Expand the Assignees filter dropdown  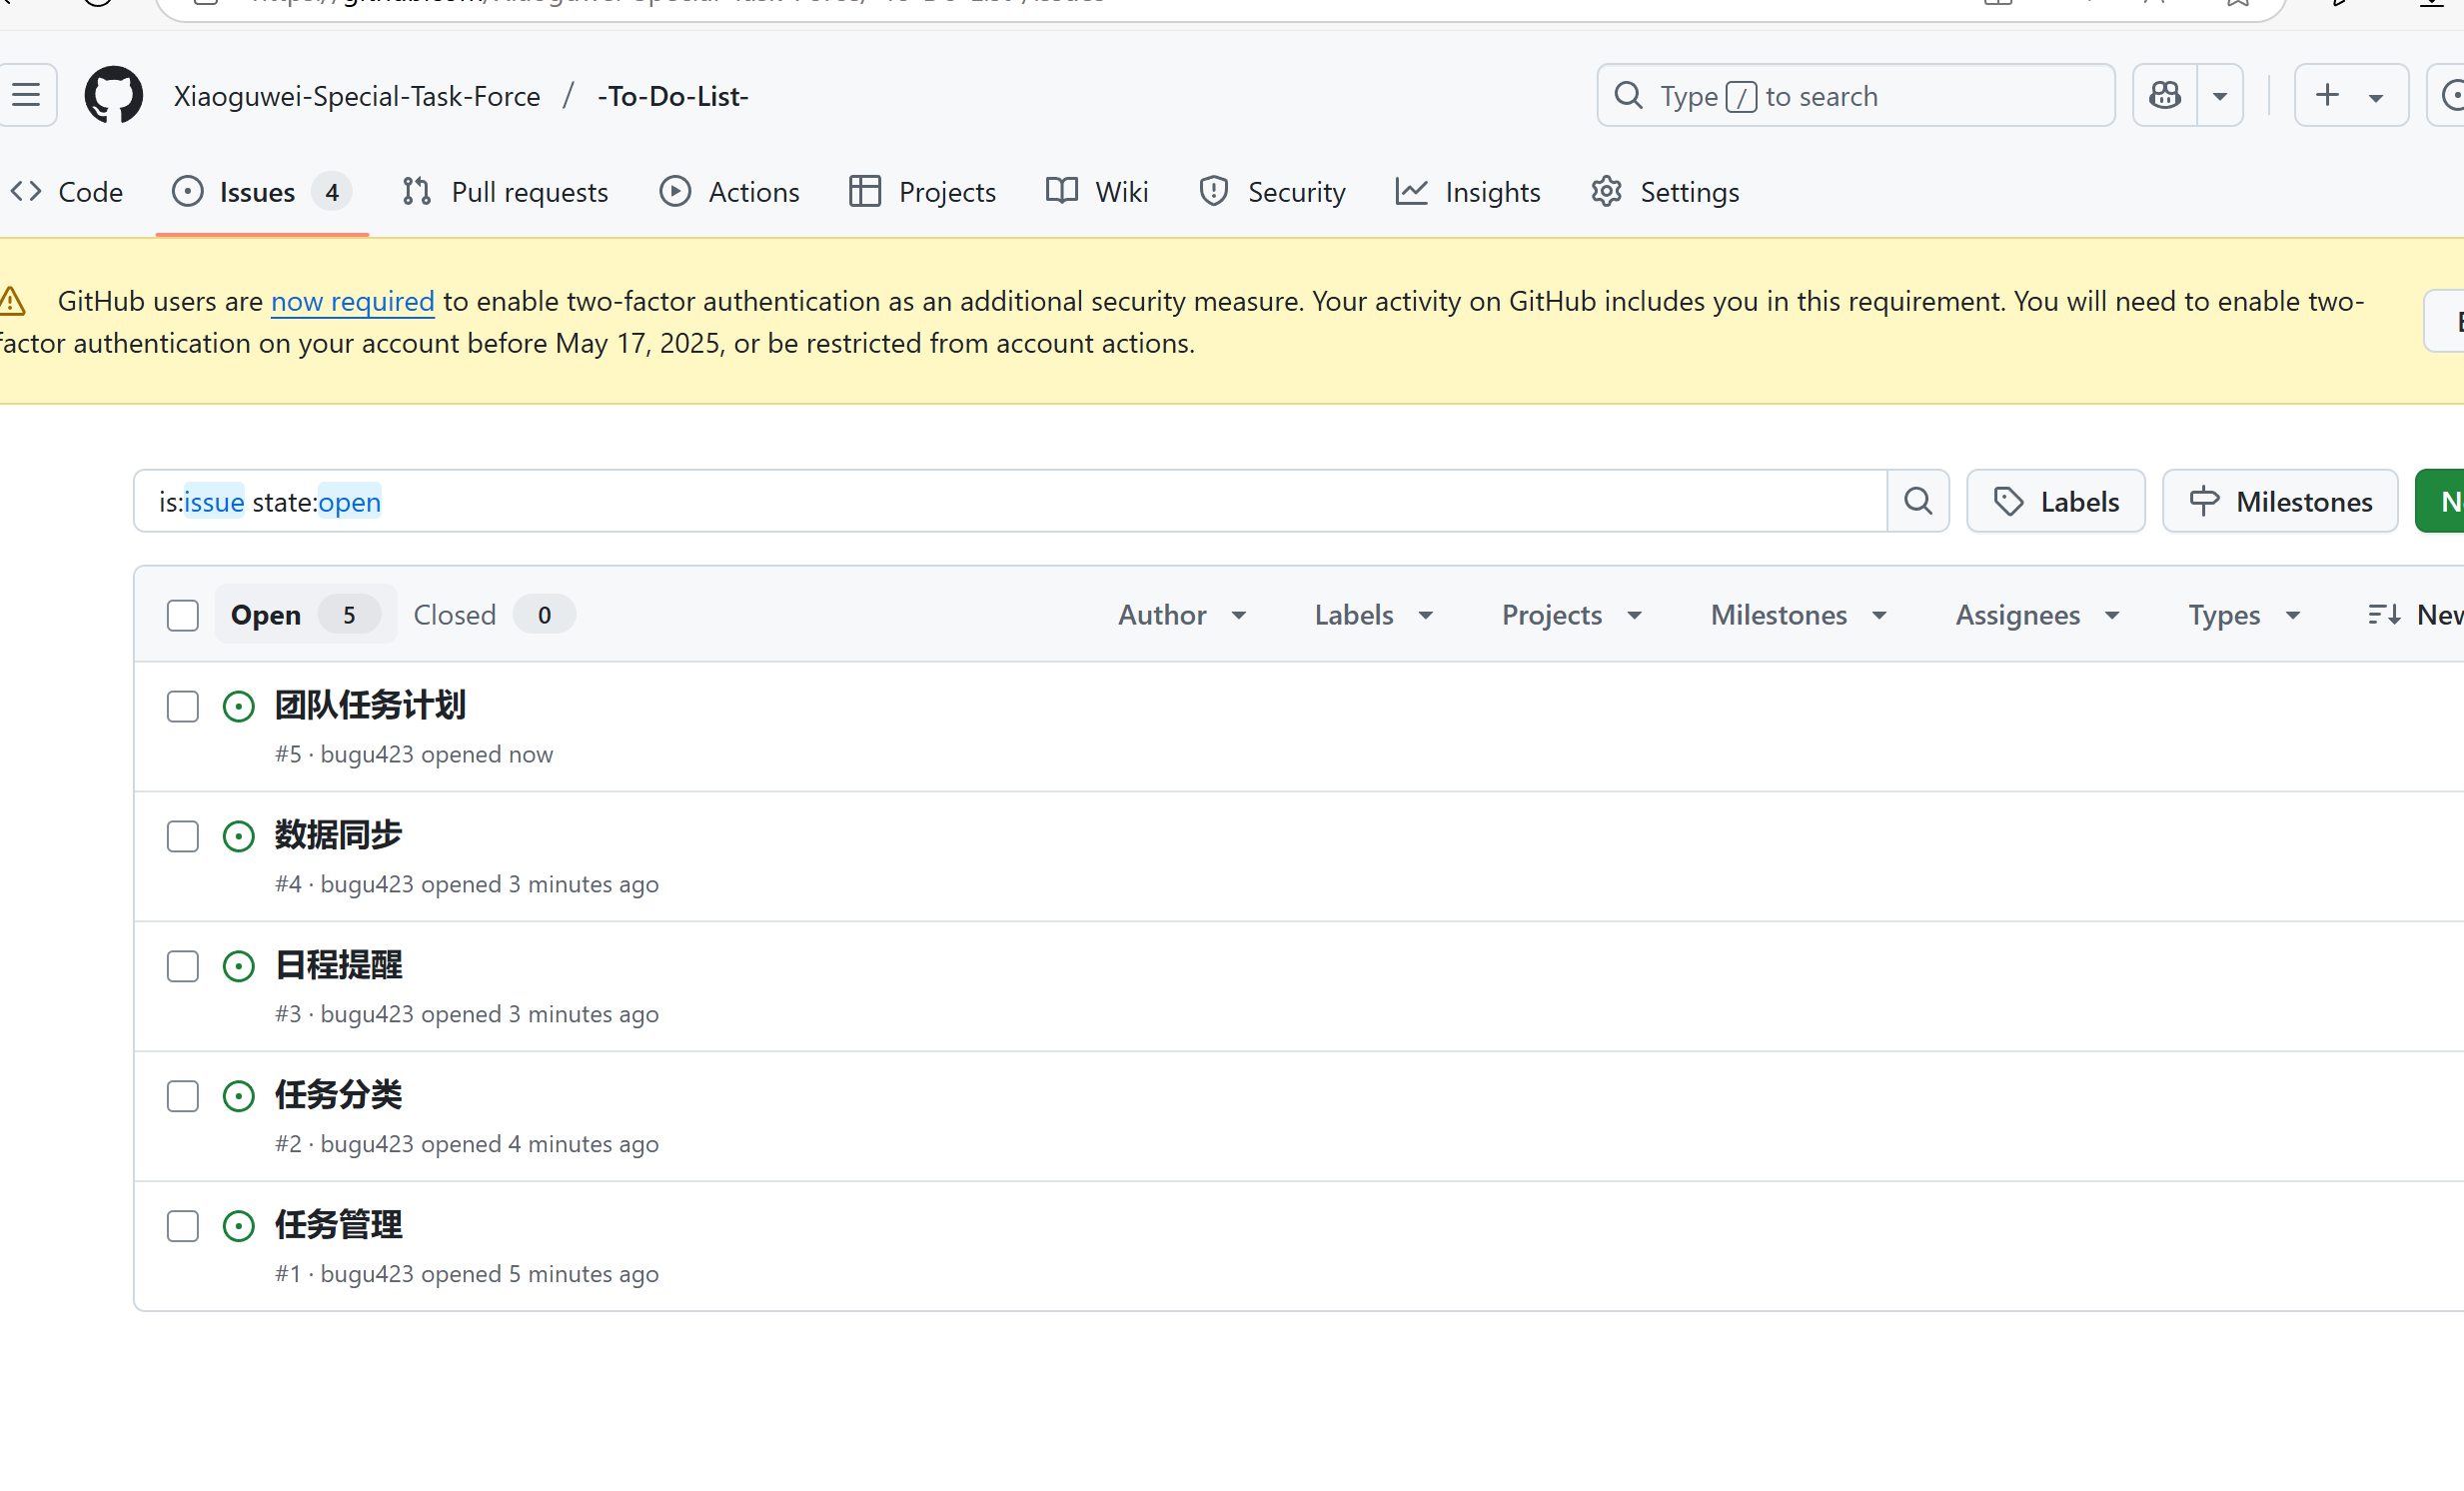(2037, 615)
